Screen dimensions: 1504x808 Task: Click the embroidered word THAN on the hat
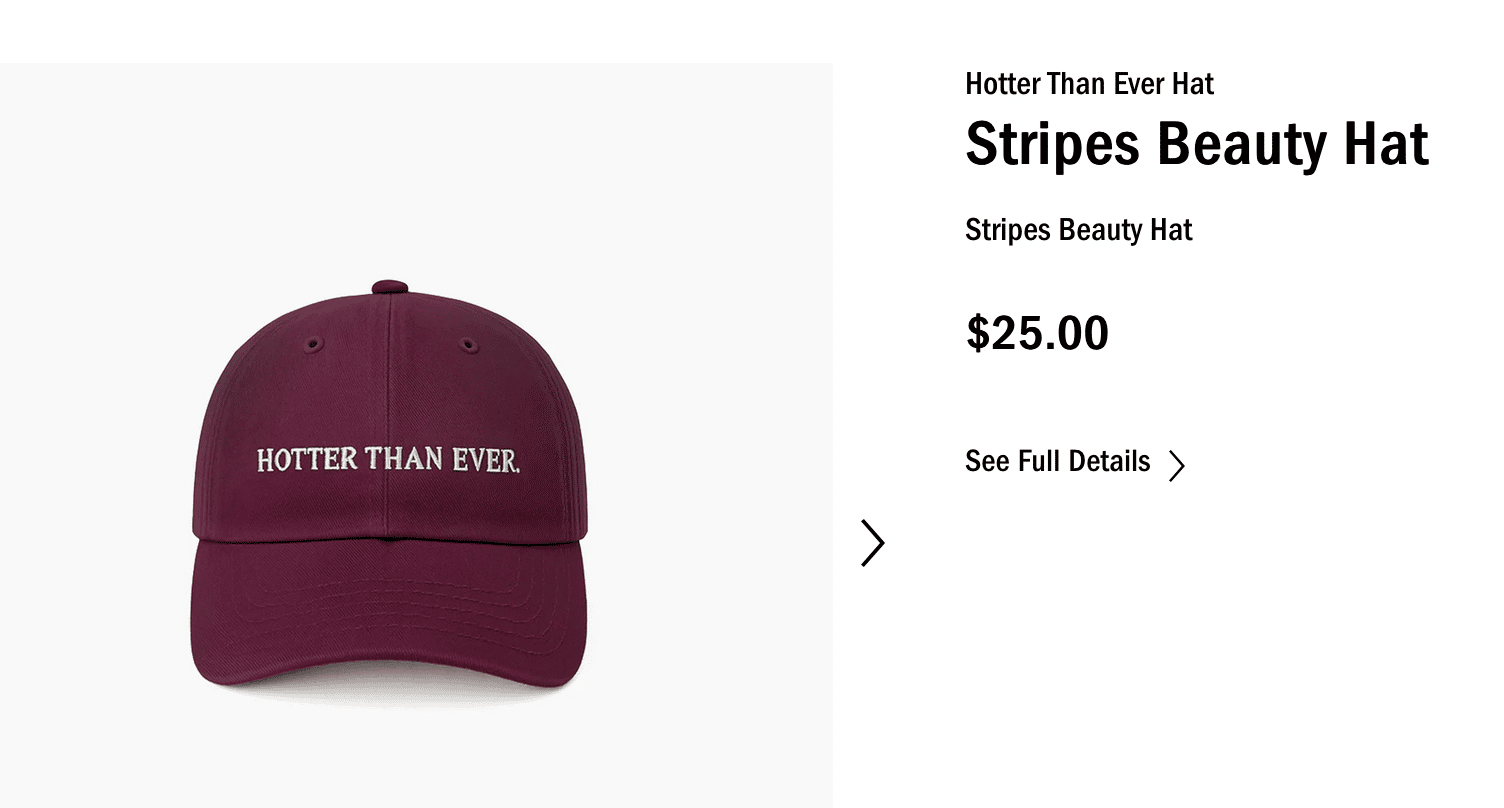tap(403, 460)
